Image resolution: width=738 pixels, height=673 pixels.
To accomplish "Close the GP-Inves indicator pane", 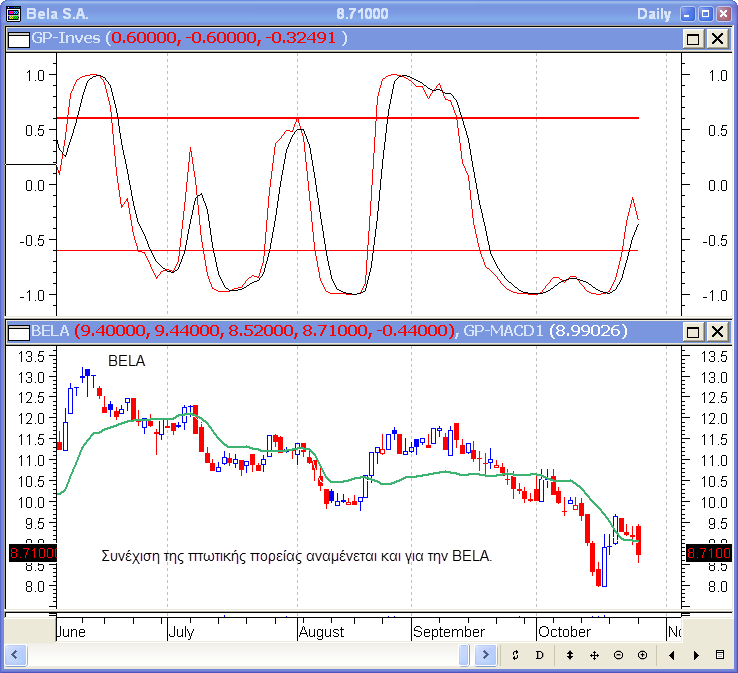I will [x=717, y=38].
